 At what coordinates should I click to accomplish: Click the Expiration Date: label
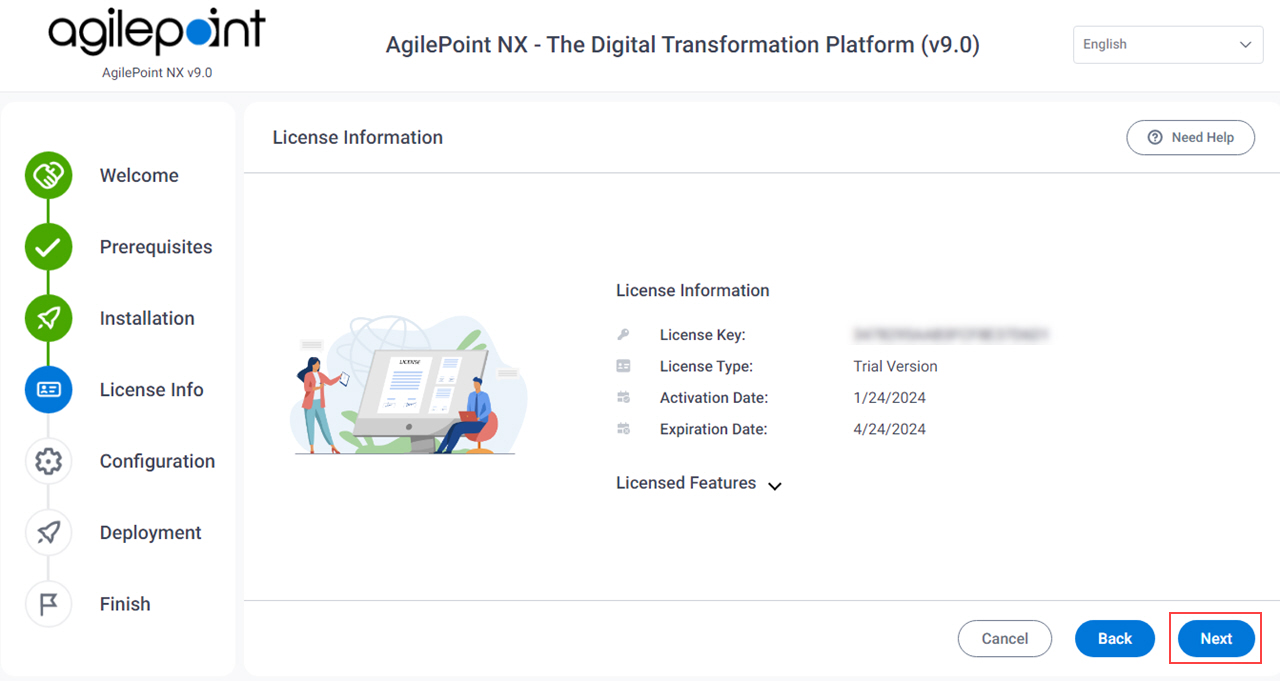[x=714, y=429]
